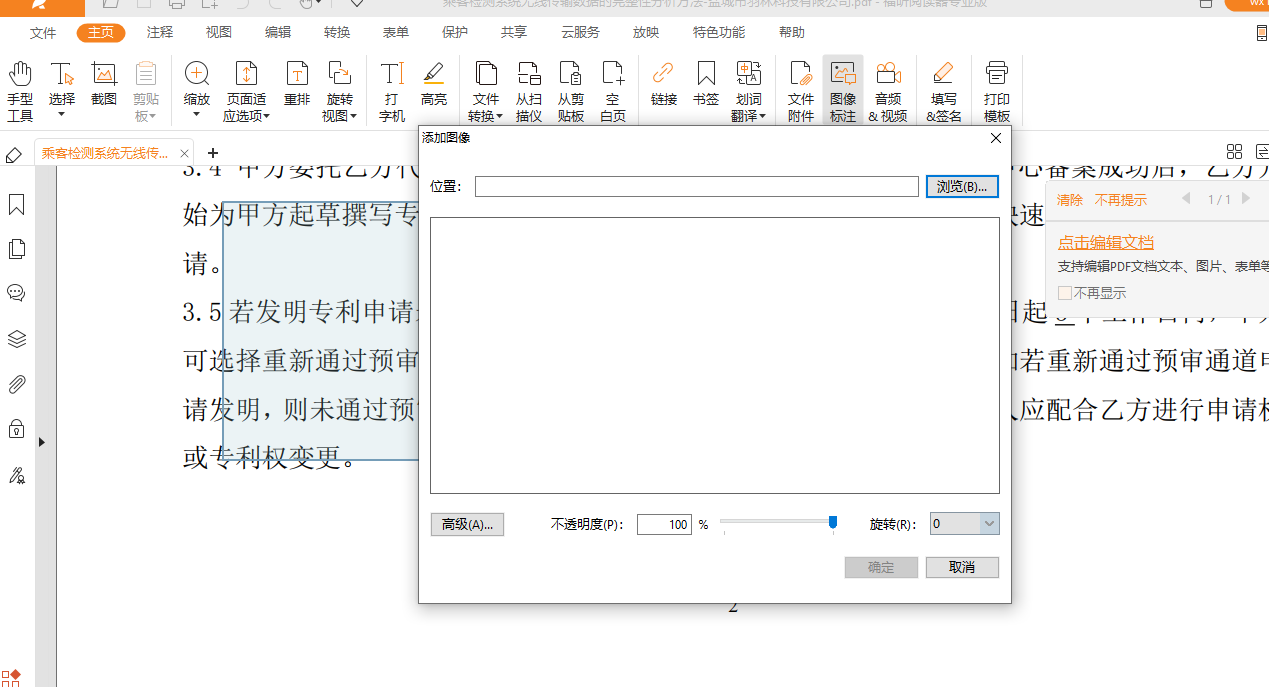Image resolution: width=1269 pixels, height=687 pixels.
Task: Select the 手型工具 hand tool
Action: click(x=20, y=90)
